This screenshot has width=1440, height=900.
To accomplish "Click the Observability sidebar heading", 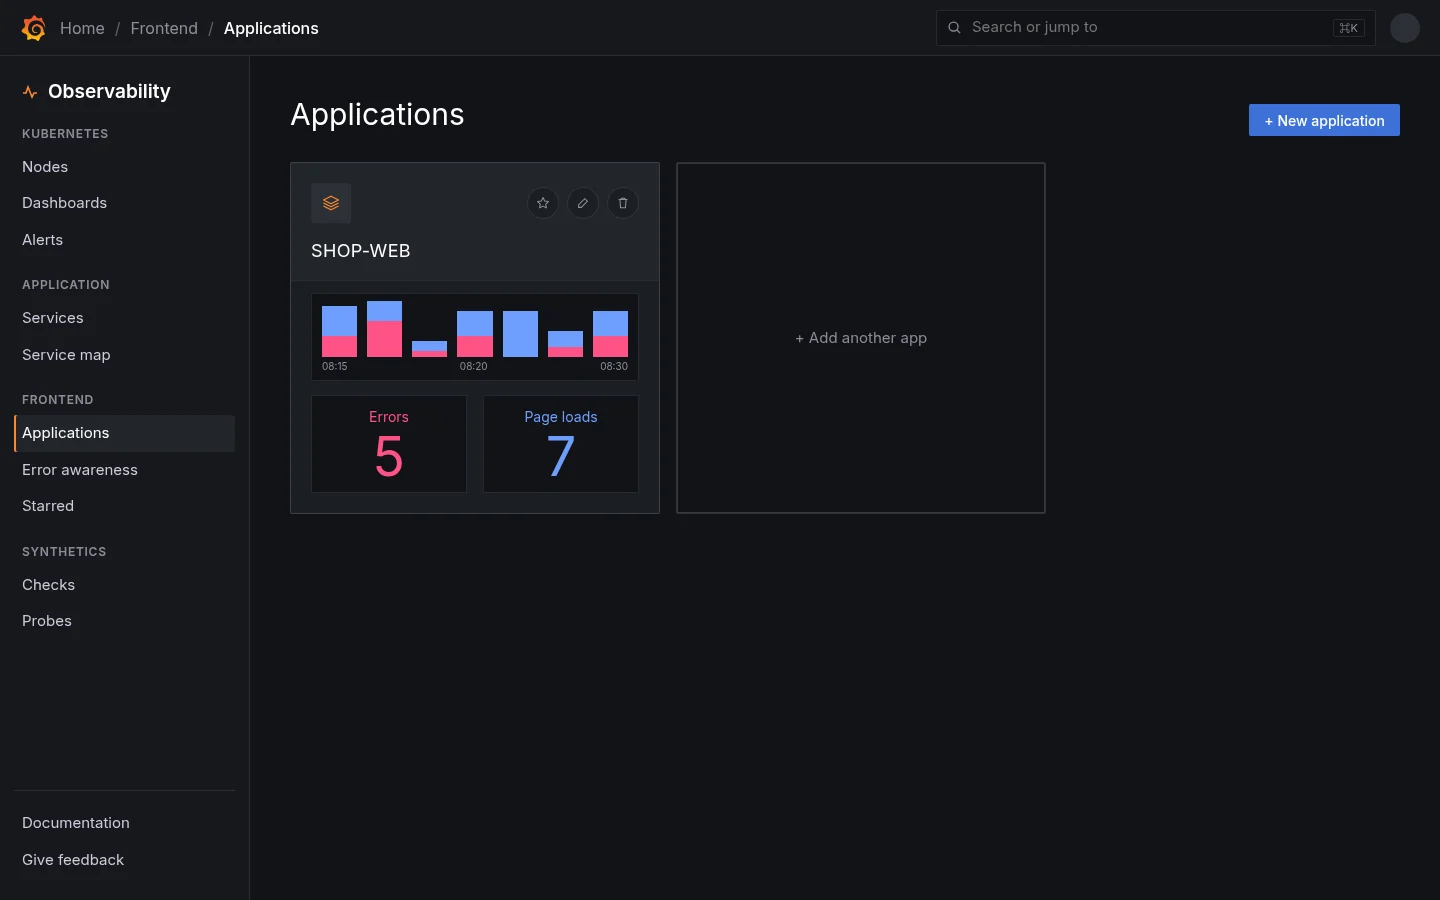I will pos(109,91).
